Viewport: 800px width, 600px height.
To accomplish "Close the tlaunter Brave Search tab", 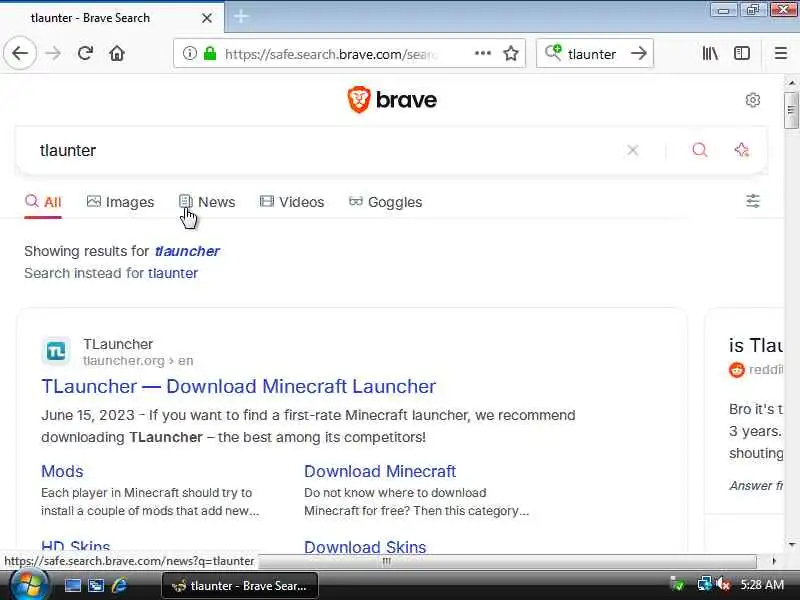I will [x=207, y=18].
